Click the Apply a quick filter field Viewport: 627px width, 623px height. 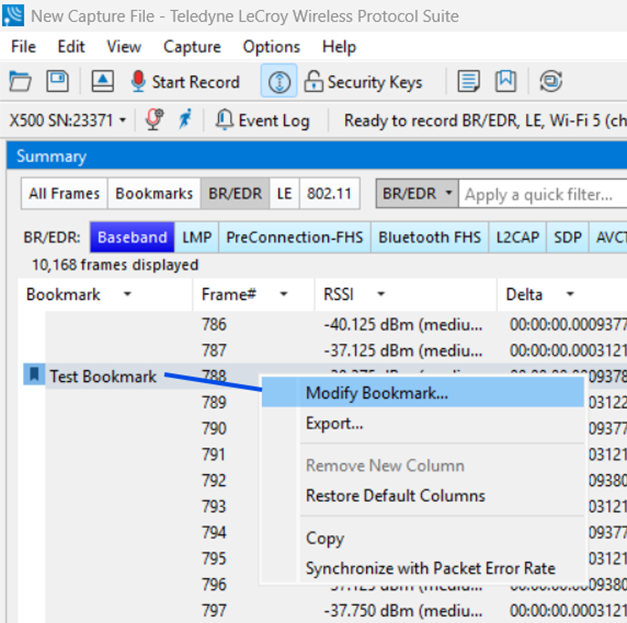coord(543,194)
